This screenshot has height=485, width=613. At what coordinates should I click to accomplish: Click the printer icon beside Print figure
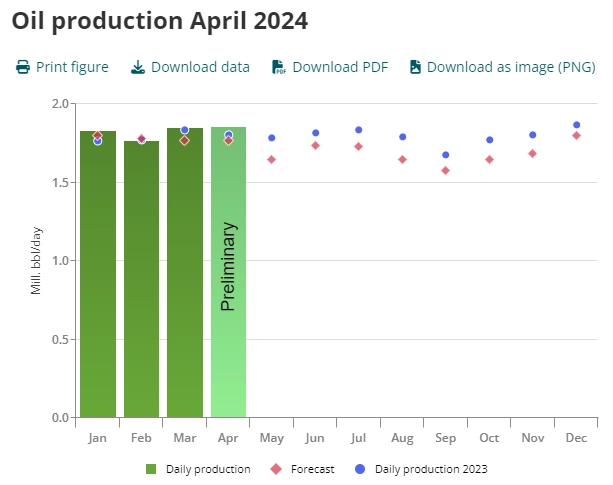point(22,67)
